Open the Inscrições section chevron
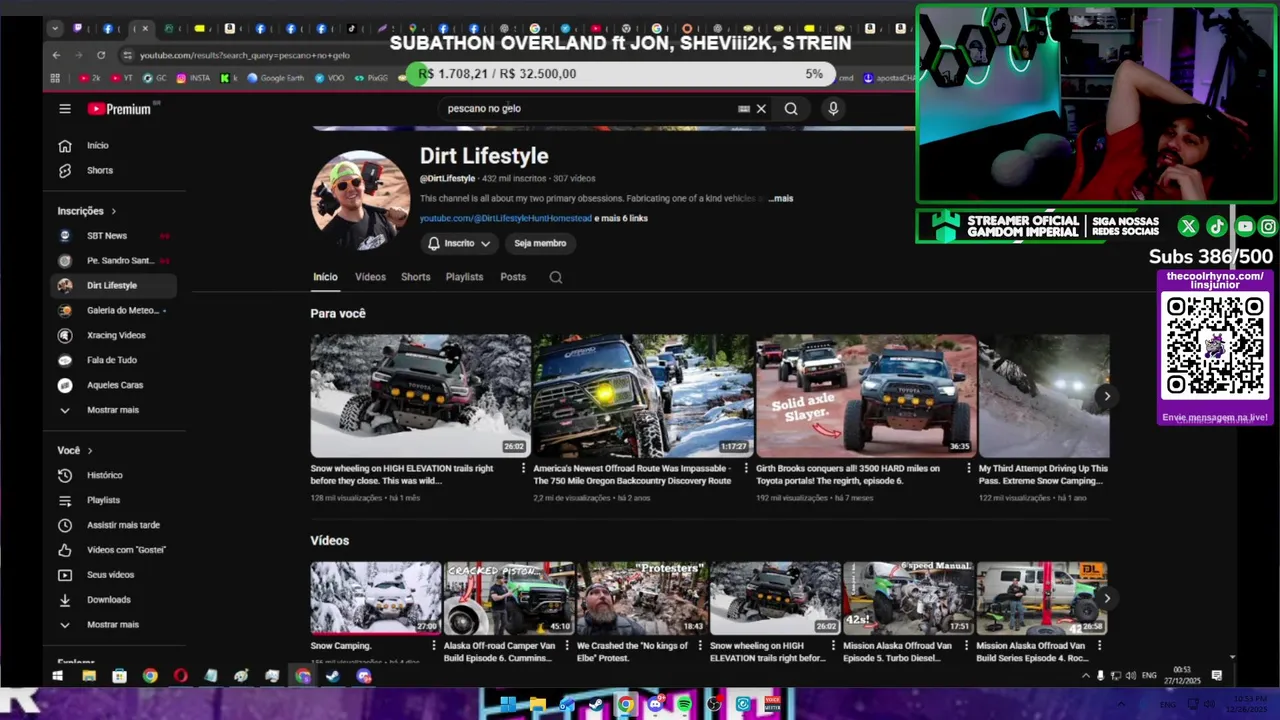This screenshot has height=720, width=1280. (113, 212)
